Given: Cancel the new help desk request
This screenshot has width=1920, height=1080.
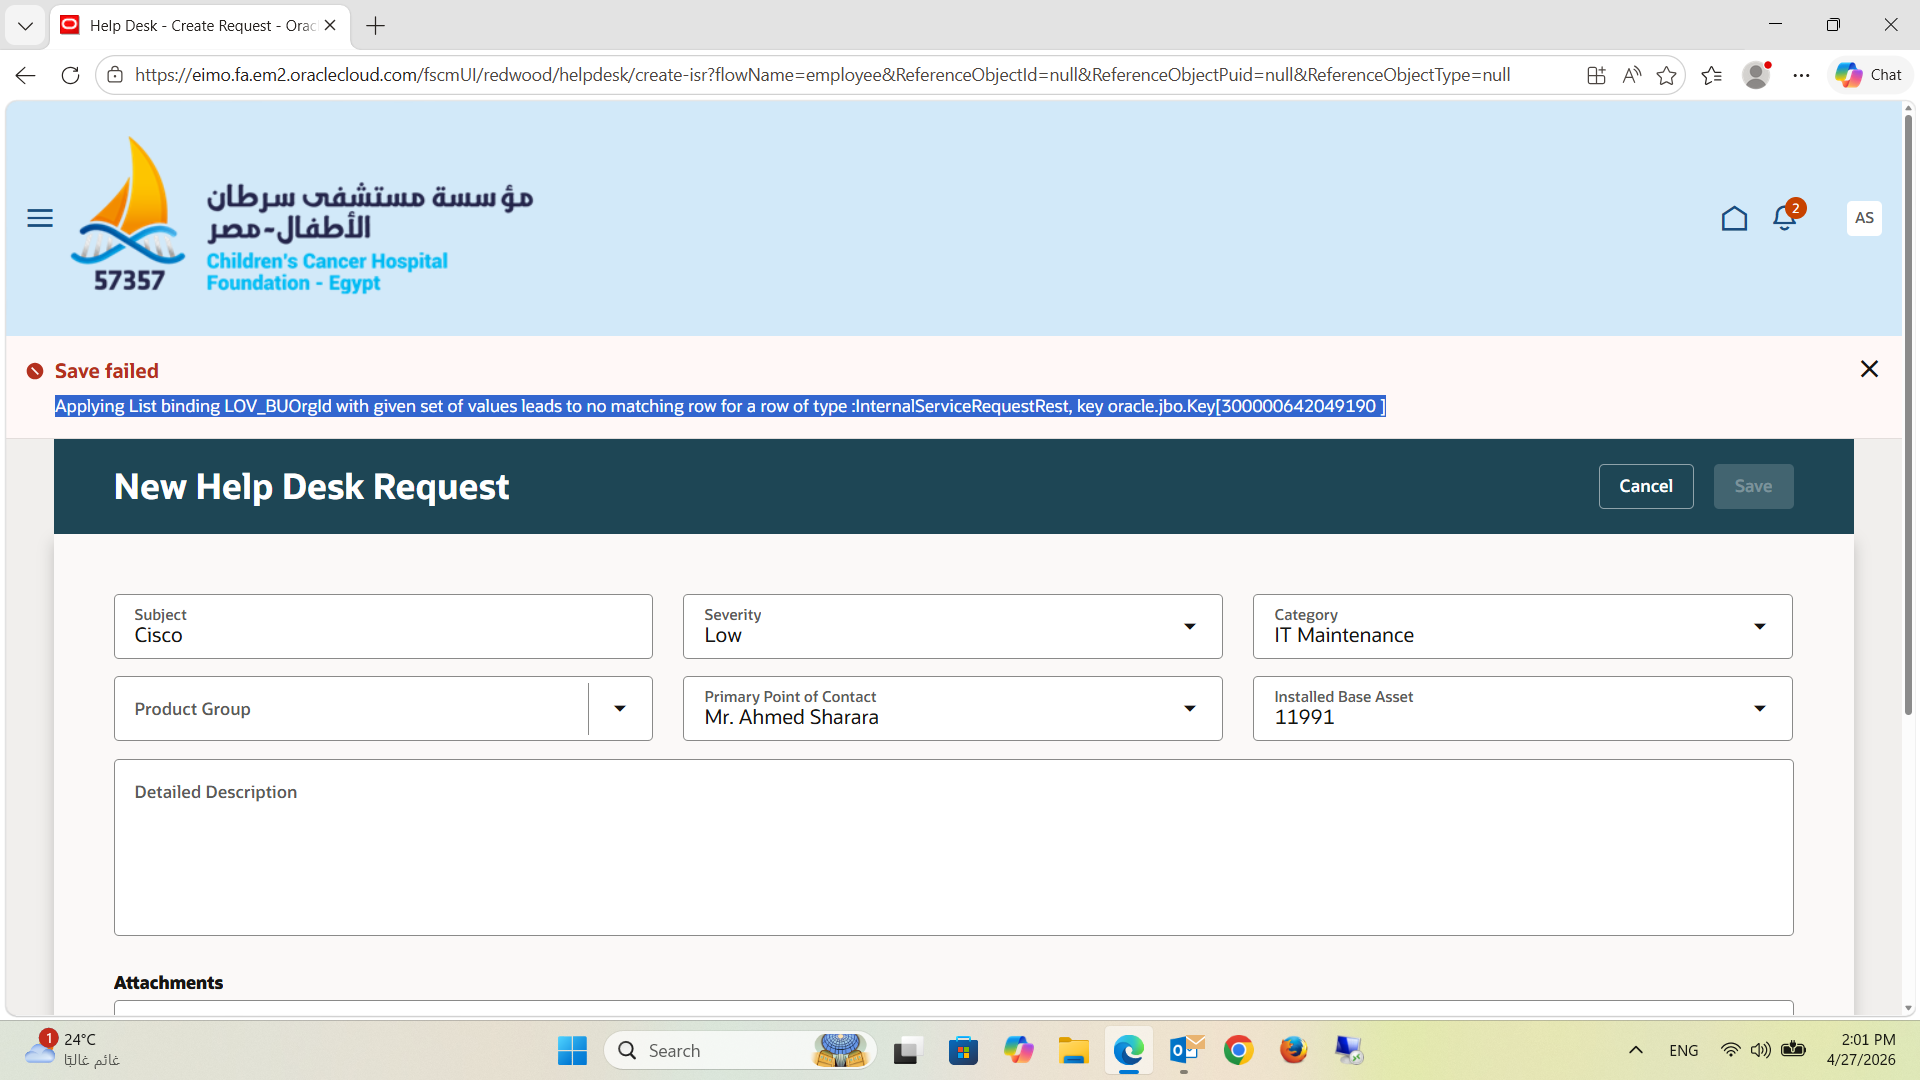Looking at the screenshot, I should 1646,486.
